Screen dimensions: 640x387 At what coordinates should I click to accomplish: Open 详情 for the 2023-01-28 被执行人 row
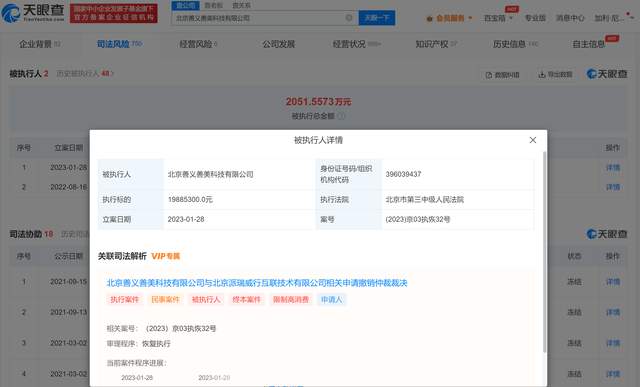[x=613, y=167]
